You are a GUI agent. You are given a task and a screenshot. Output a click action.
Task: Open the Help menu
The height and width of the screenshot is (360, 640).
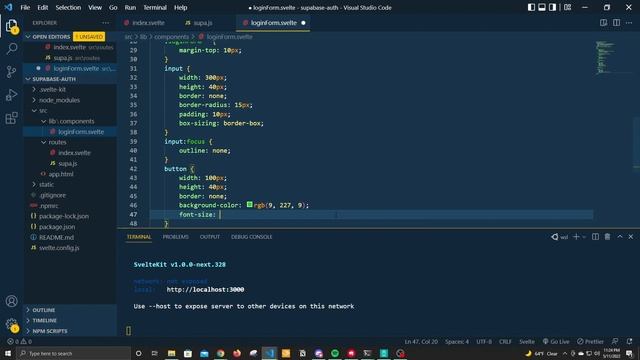tap(180, 7)
